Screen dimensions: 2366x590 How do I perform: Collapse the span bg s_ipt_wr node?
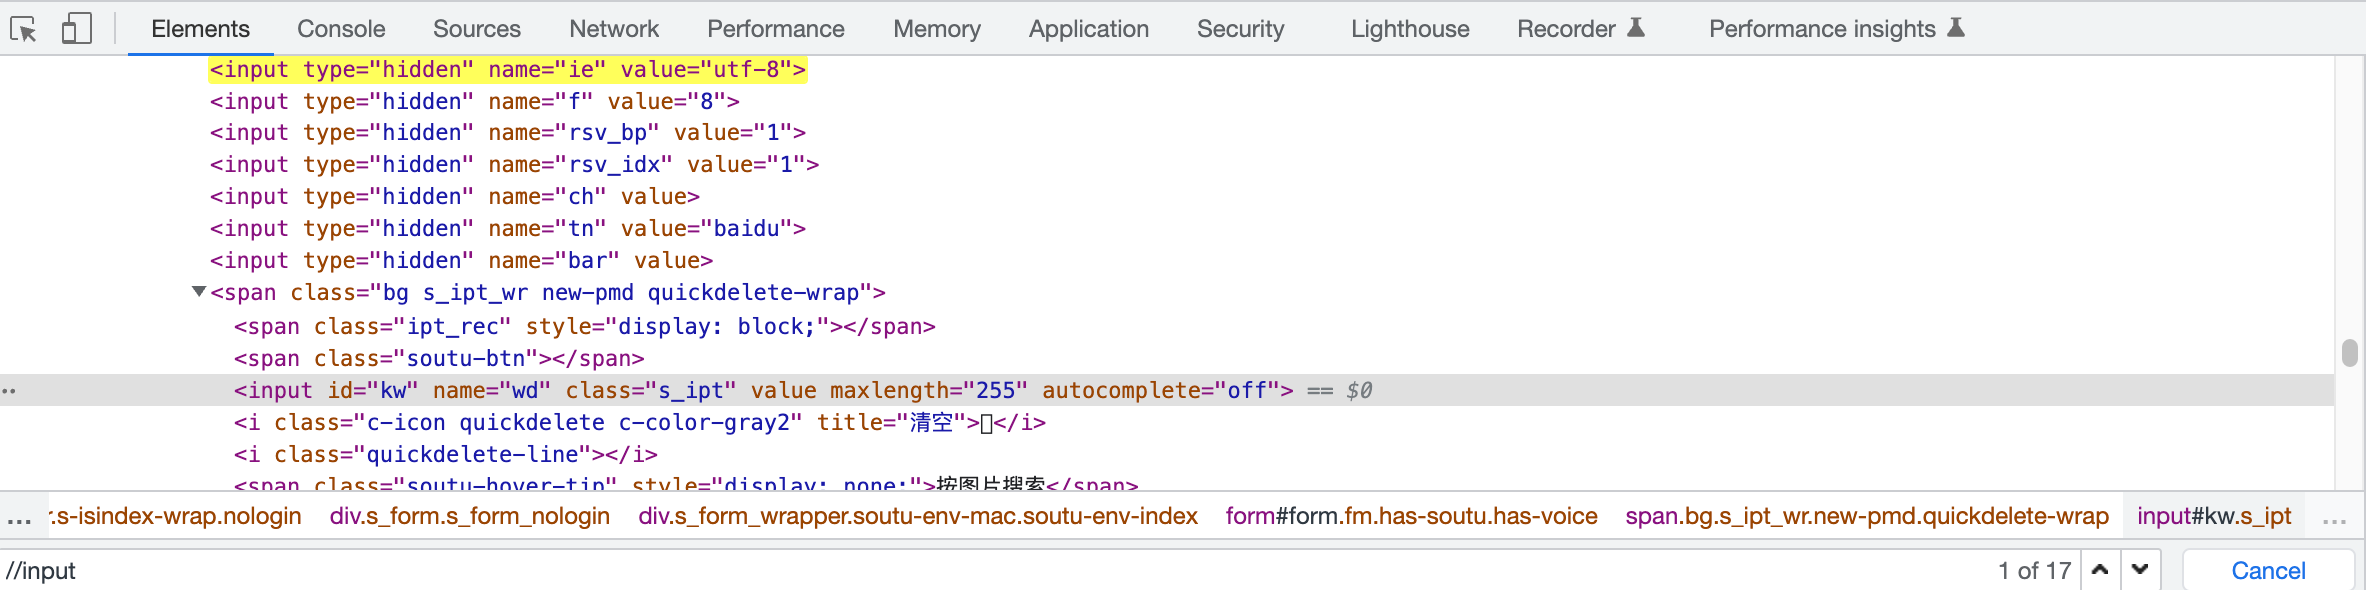[199, 292]
